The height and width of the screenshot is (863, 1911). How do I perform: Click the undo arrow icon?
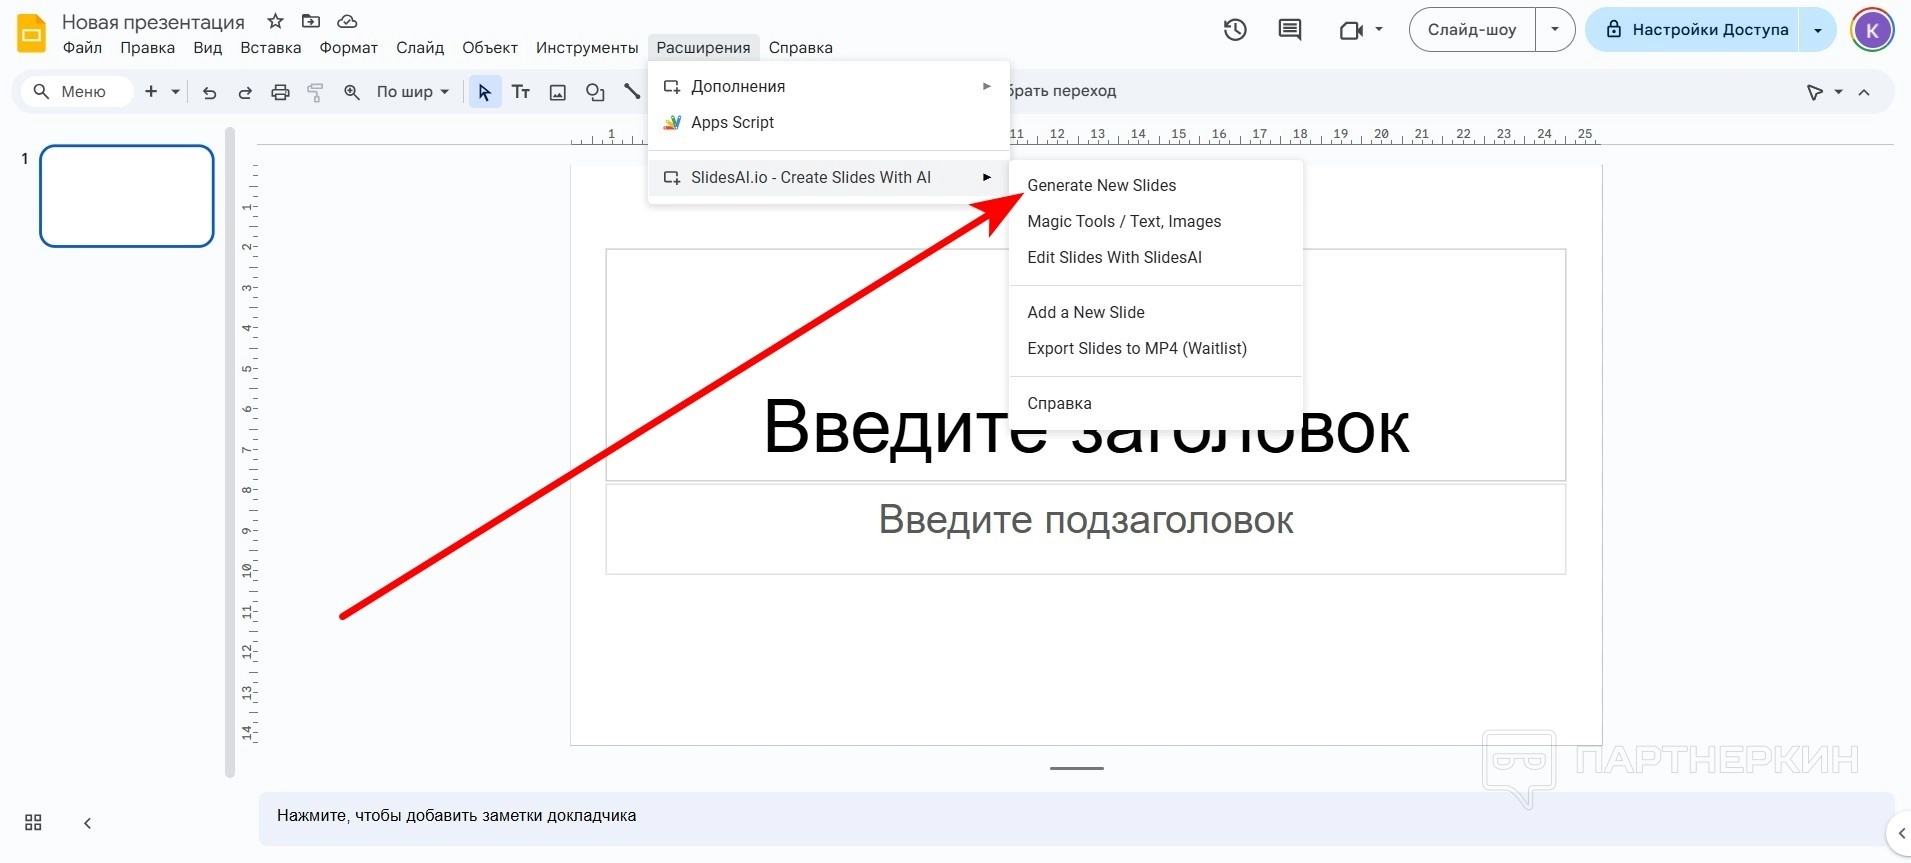[x=209, y=92]
